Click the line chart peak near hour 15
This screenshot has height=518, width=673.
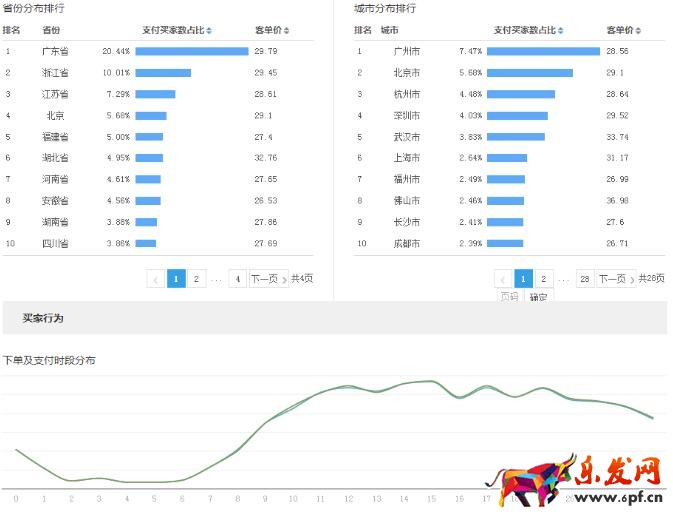(431, 382)
